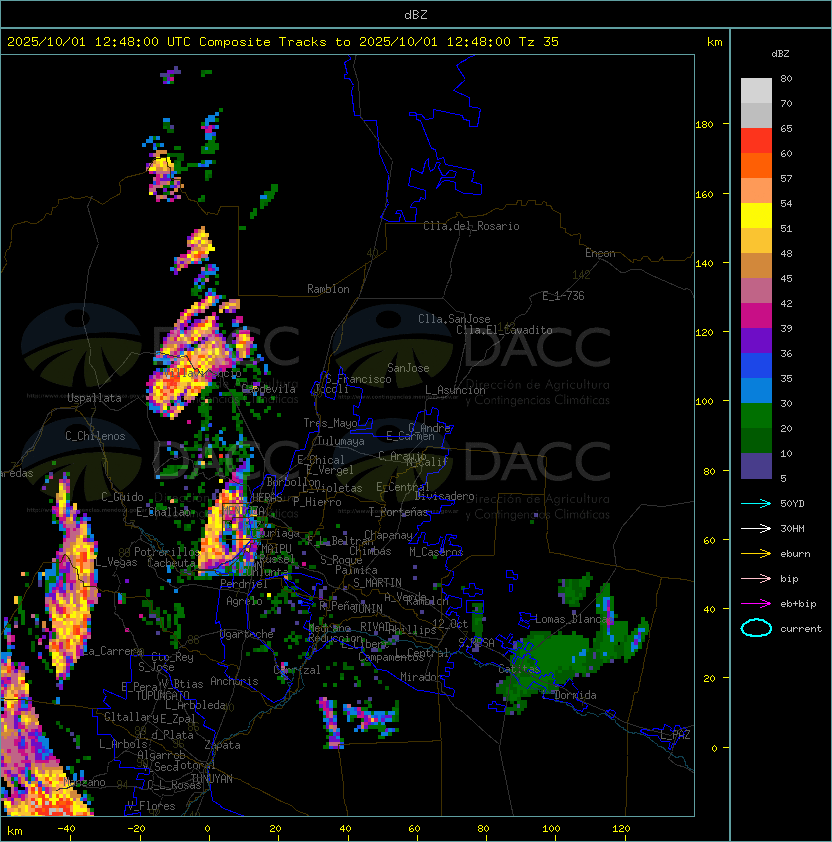Click the 'Dormida' map label
The width and height of the screenshot is (832, 842).
point(575,695)
